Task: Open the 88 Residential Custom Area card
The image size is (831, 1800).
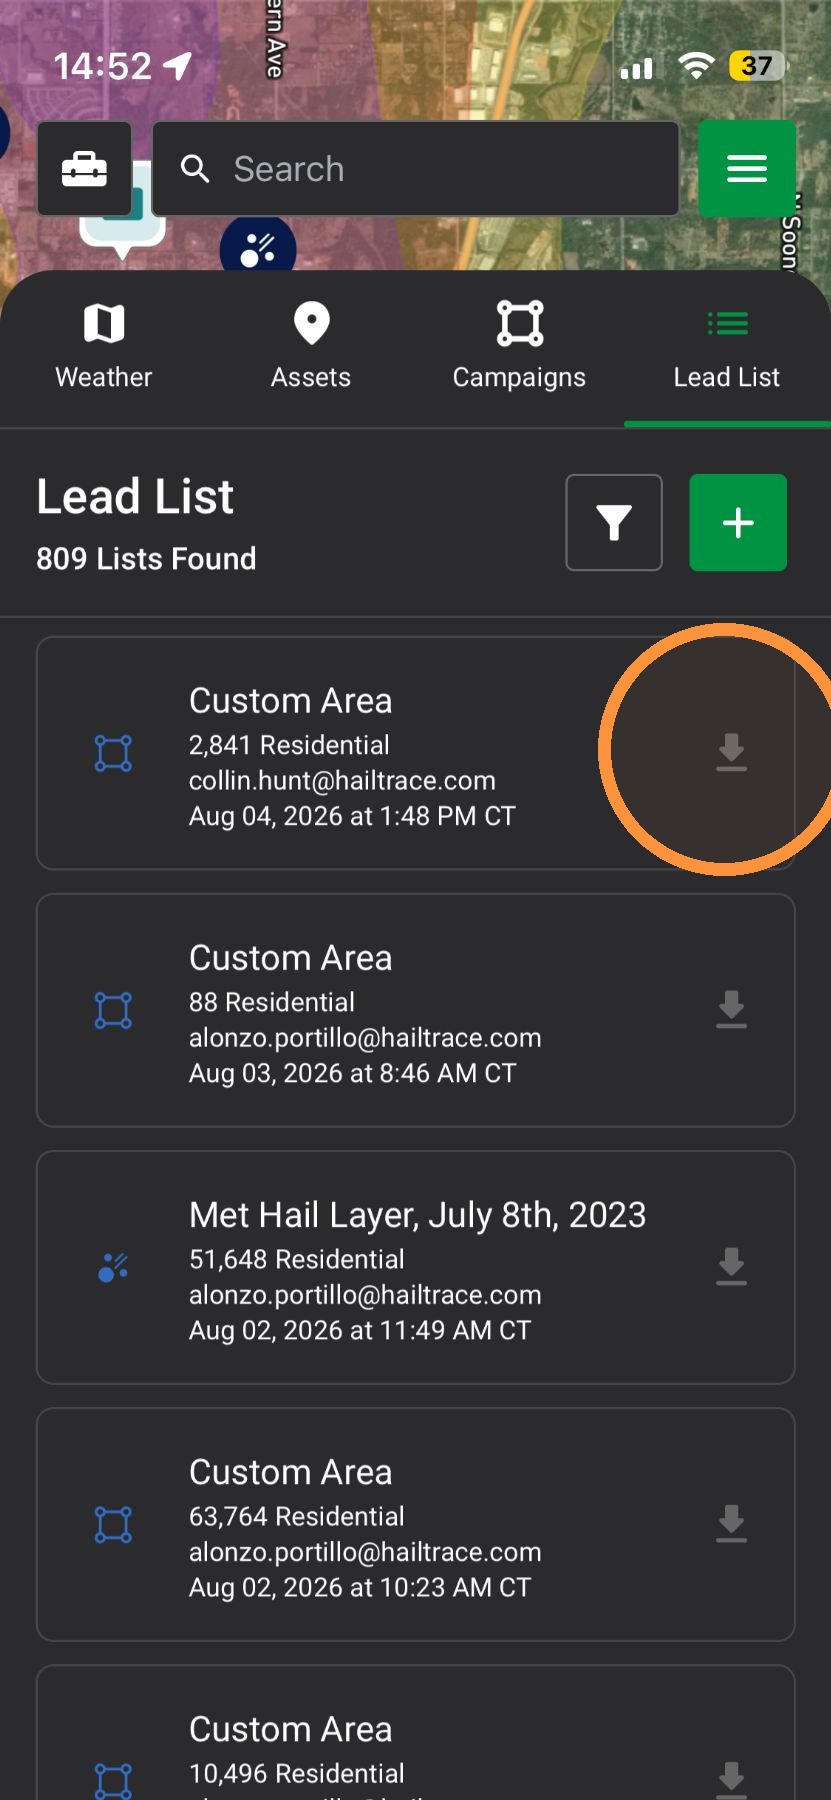Action: [x=416, y=1010]
